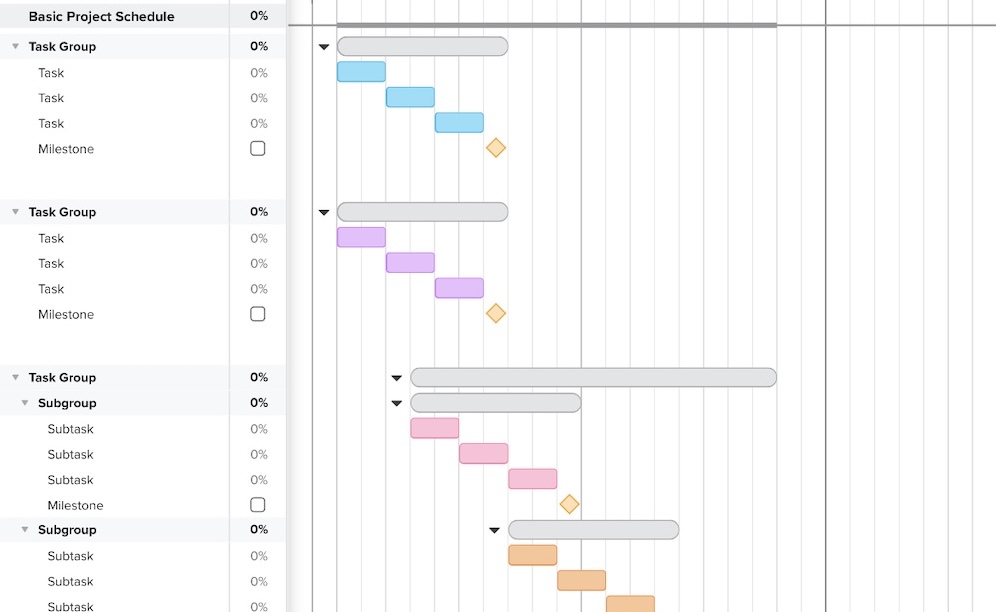Click the collapse arrow on the second Subgroup chart bar
Viewport: 996px width, 612px height.
494,529
